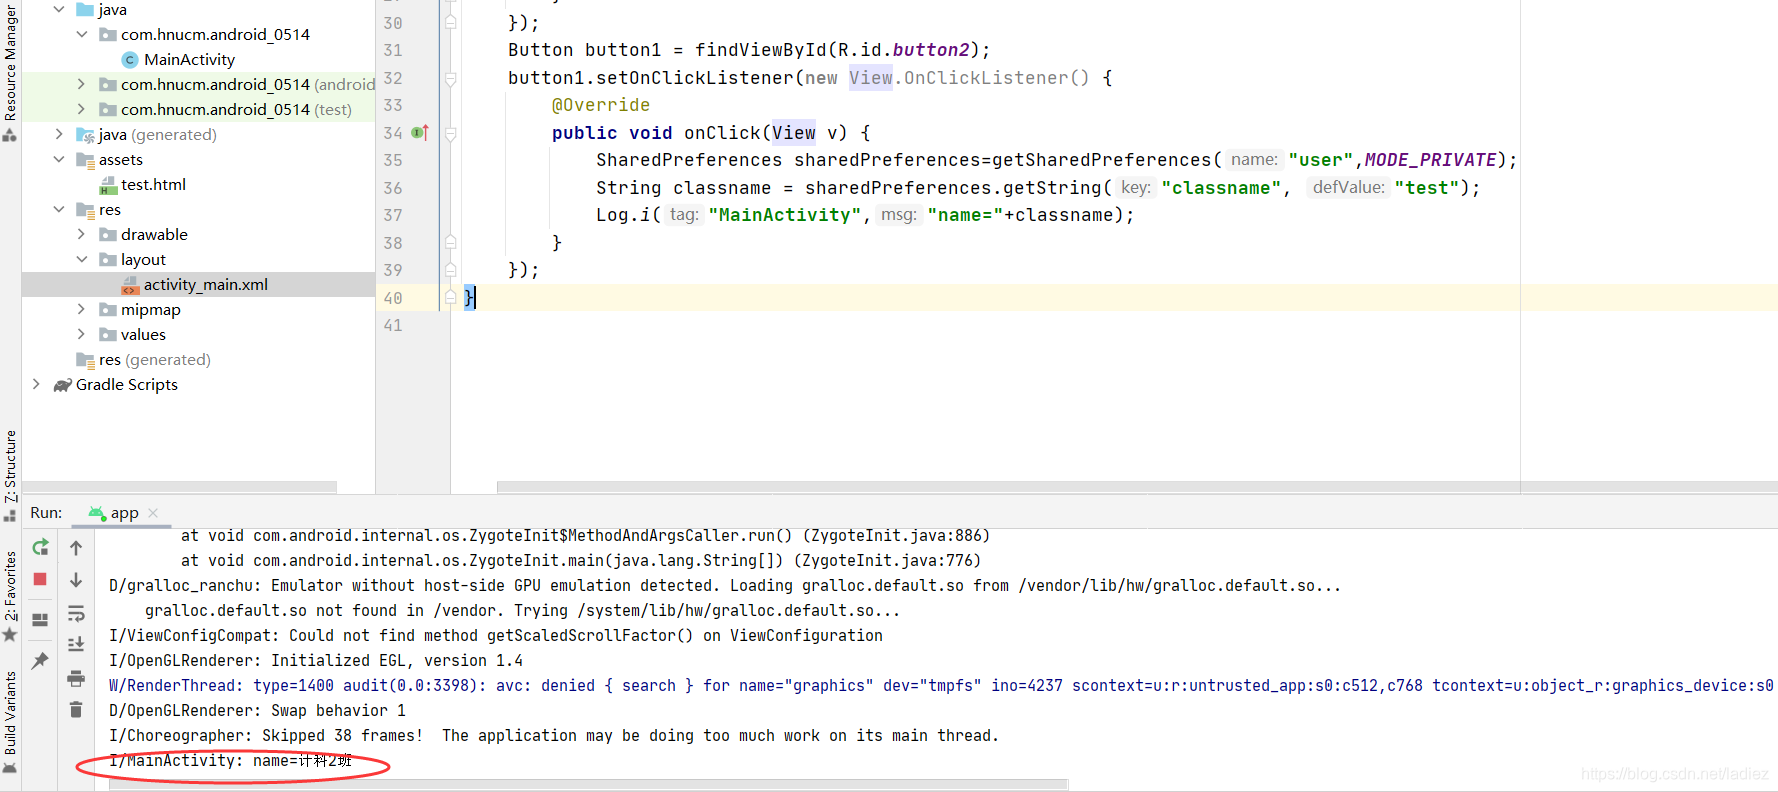Open the Z: Structure side tab

click(x=10, y=475)
